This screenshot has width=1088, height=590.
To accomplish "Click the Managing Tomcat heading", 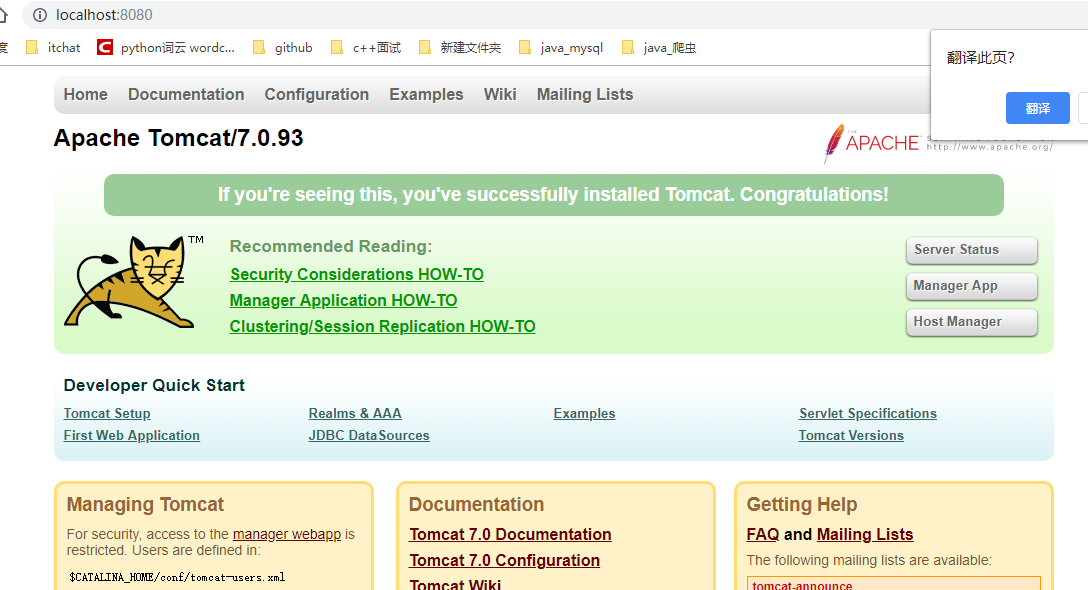I will [x=145, y=505].
